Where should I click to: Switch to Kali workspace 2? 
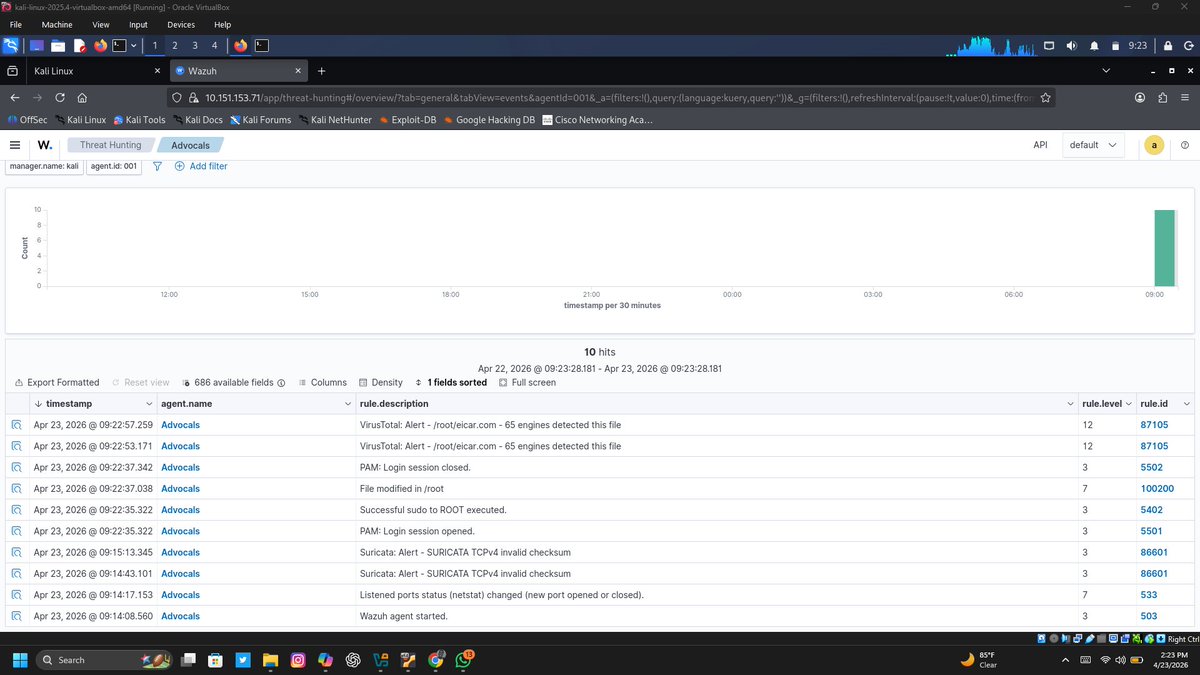tap(175, 45)
